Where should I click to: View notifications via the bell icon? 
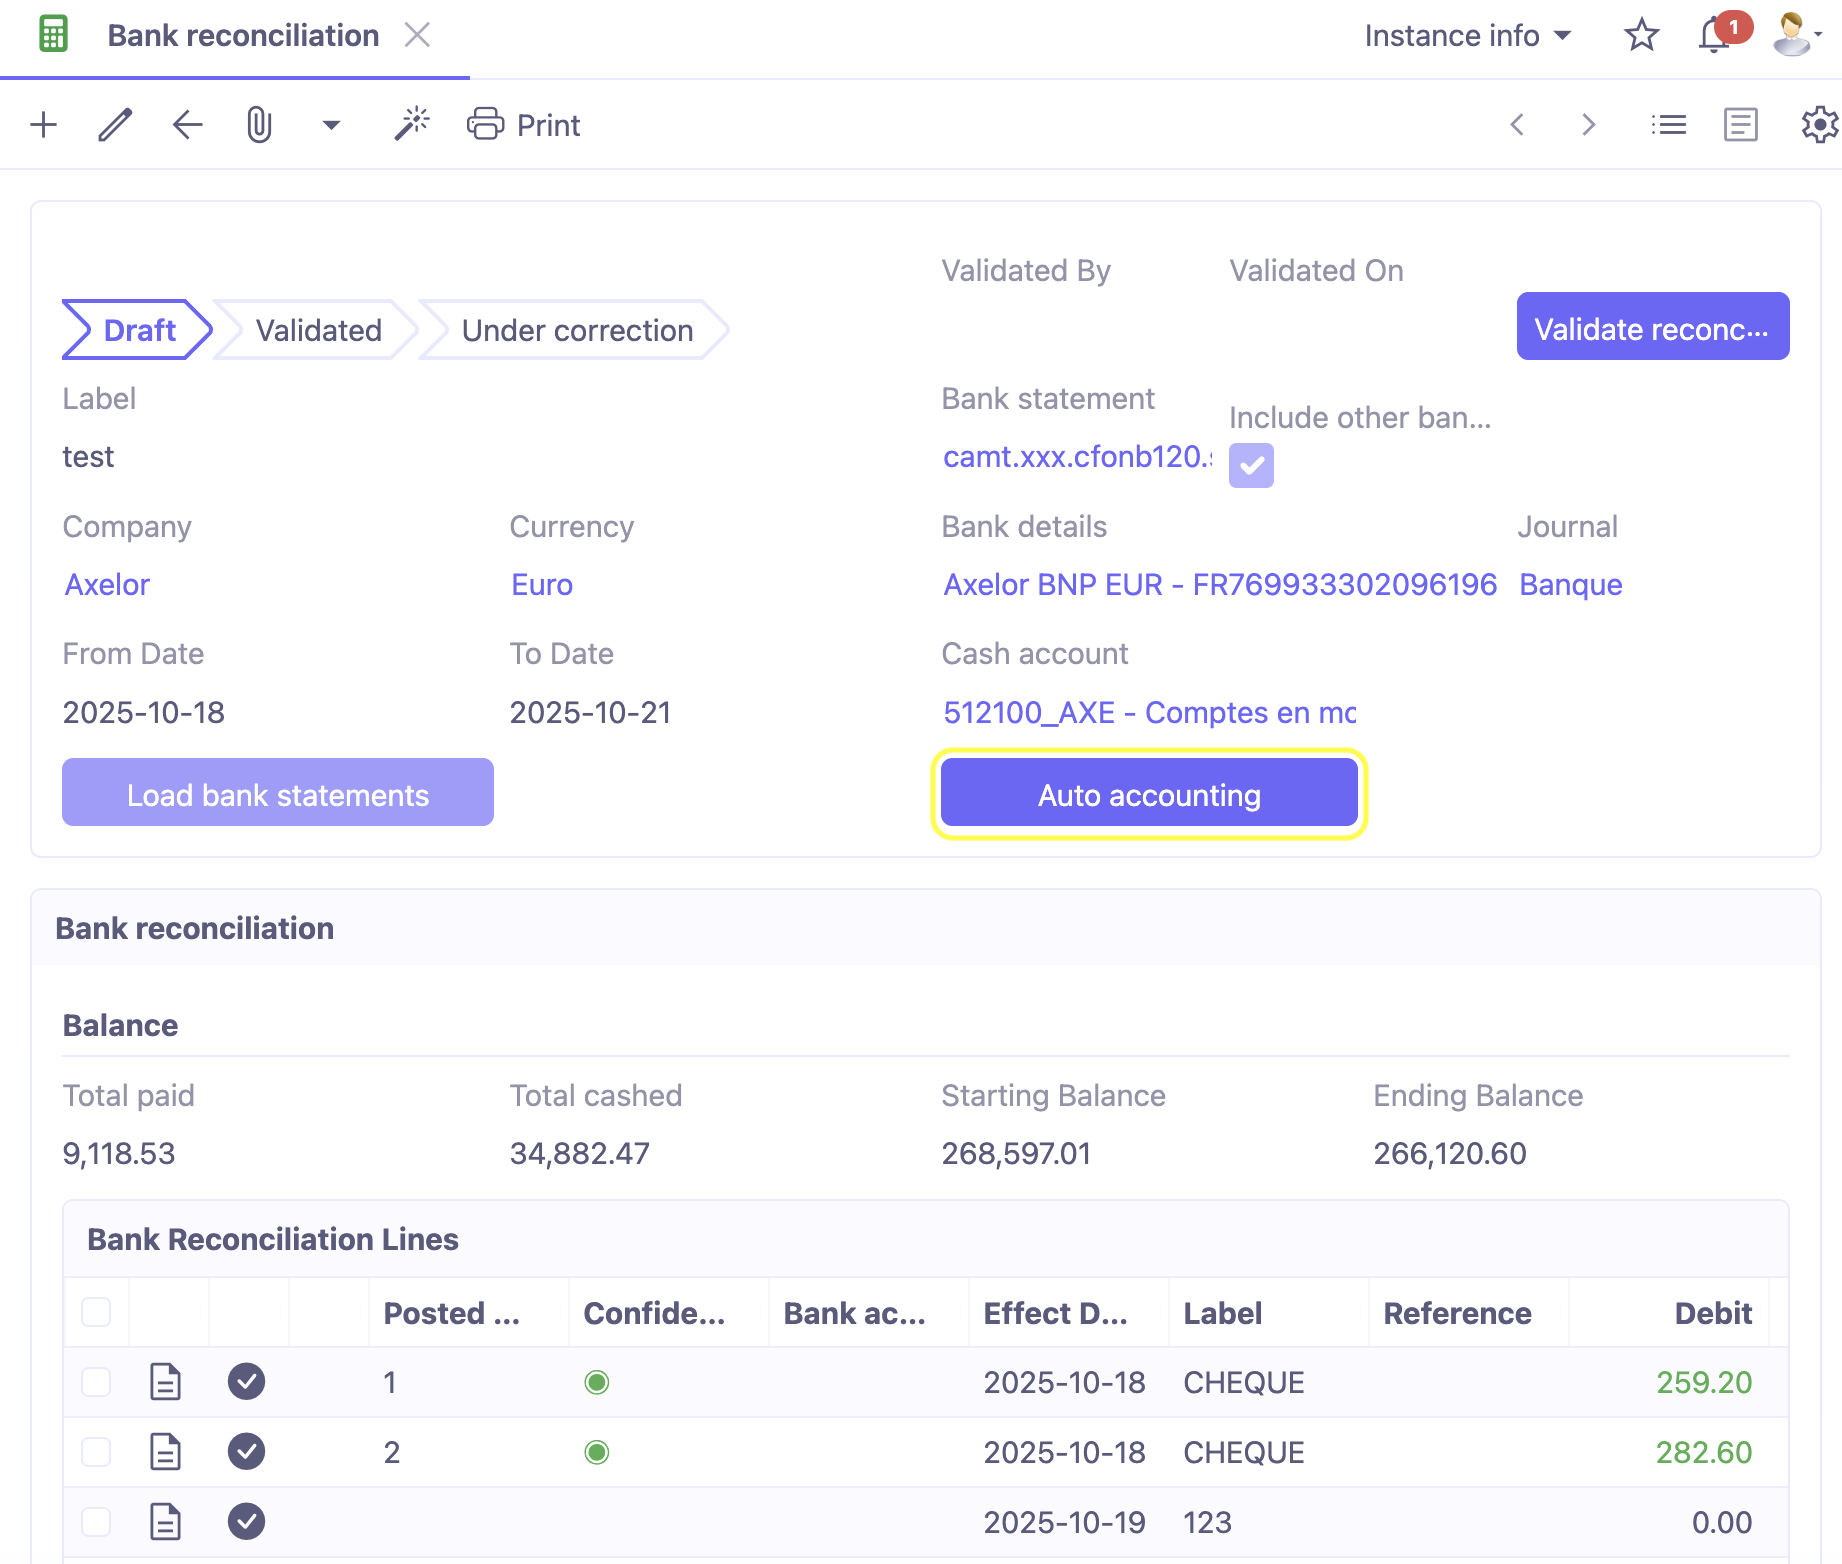pos(1712,34)
